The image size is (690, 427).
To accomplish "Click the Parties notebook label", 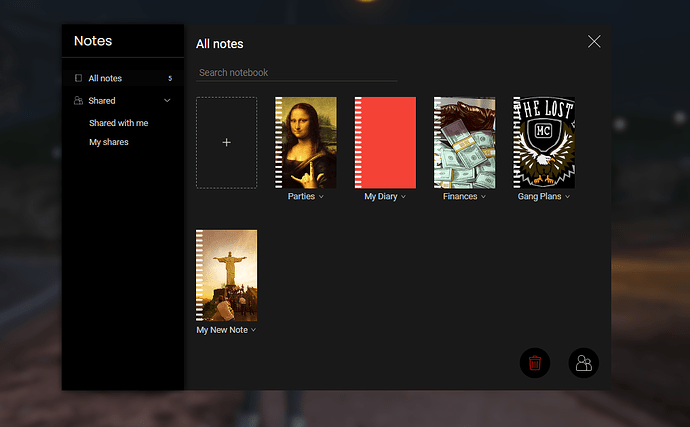I will click(x=301, y=196).
